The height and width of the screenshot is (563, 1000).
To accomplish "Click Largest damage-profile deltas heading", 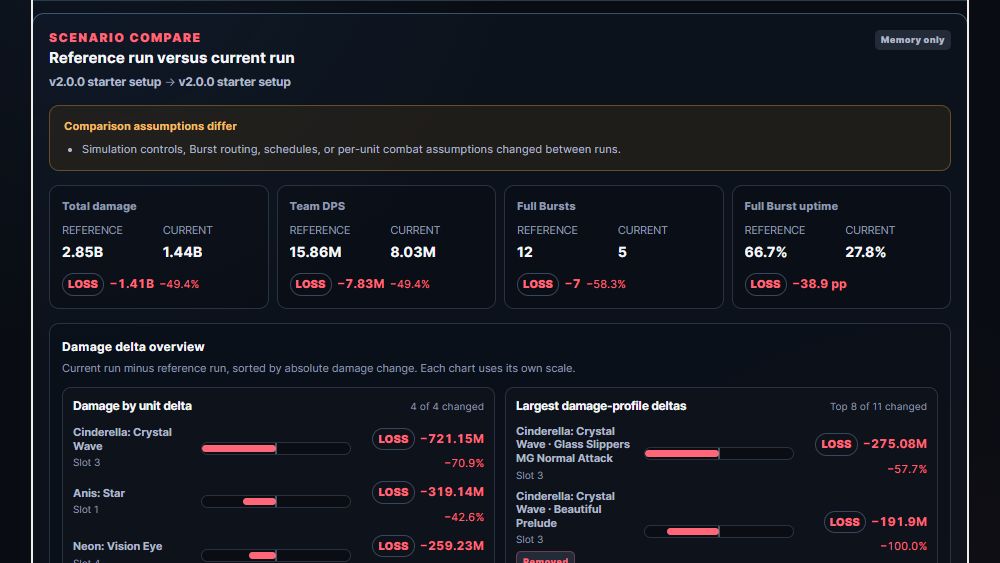I will click(601, 406).
